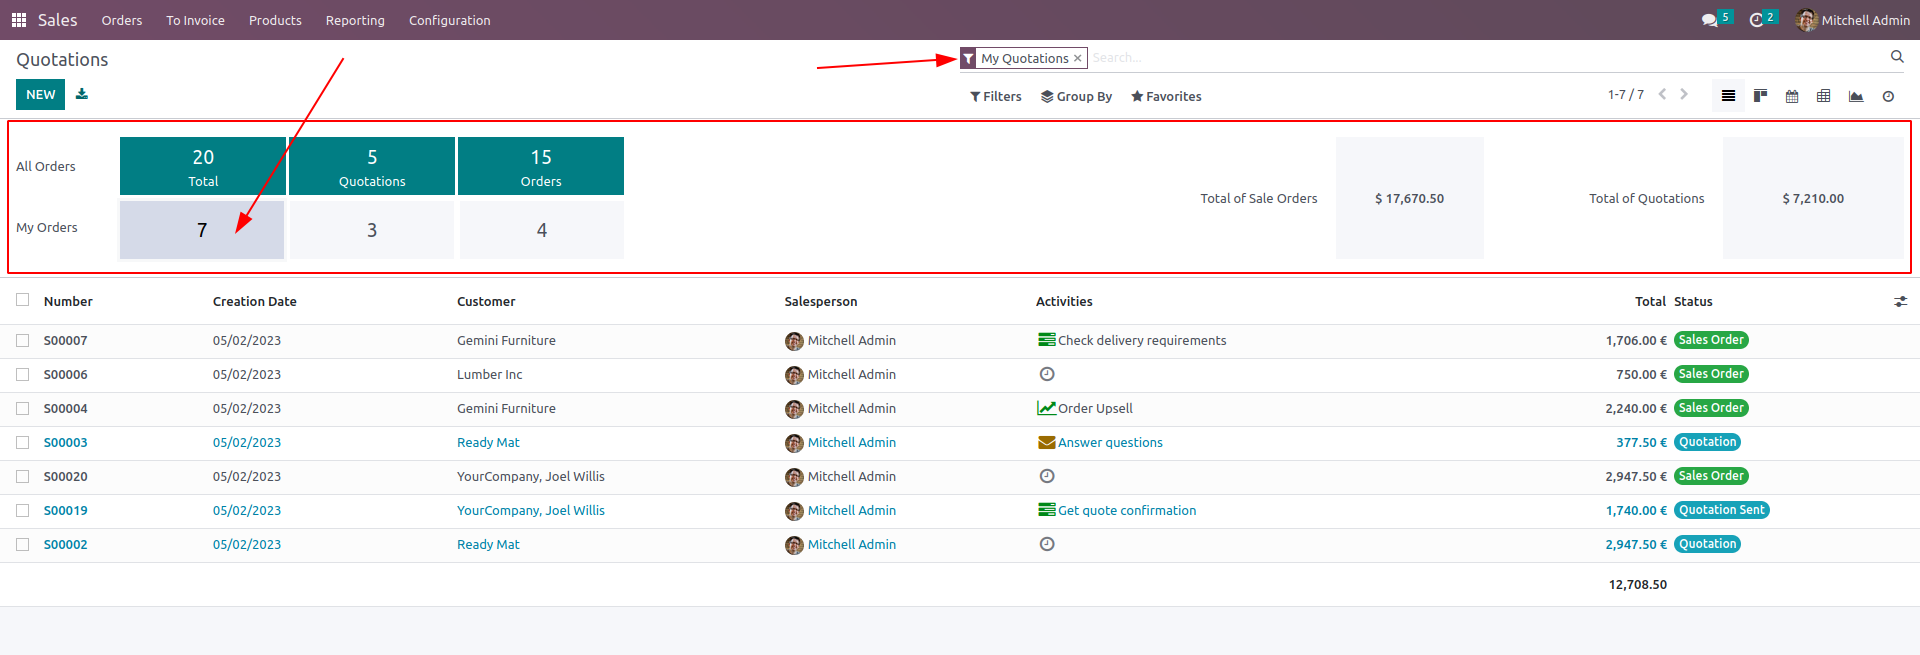Switch to list view

[x=1728, y=96]
